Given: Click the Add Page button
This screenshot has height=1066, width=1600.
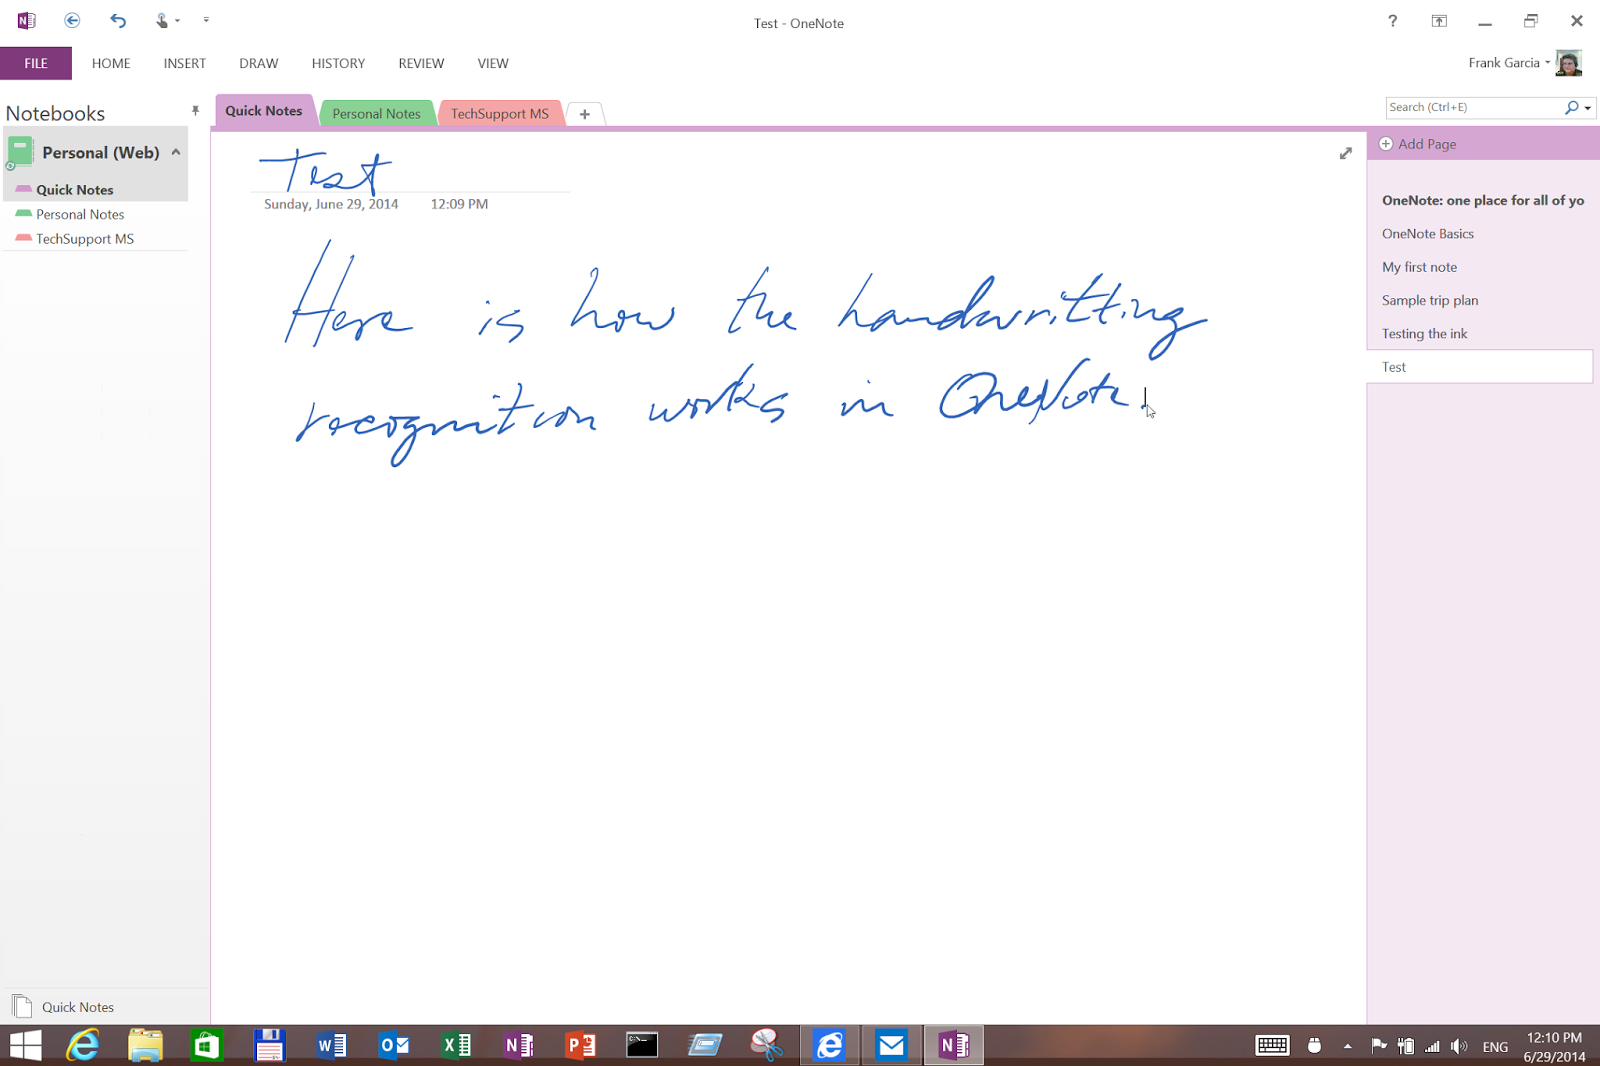Looking at the screenshot, I should [1417, 143].
